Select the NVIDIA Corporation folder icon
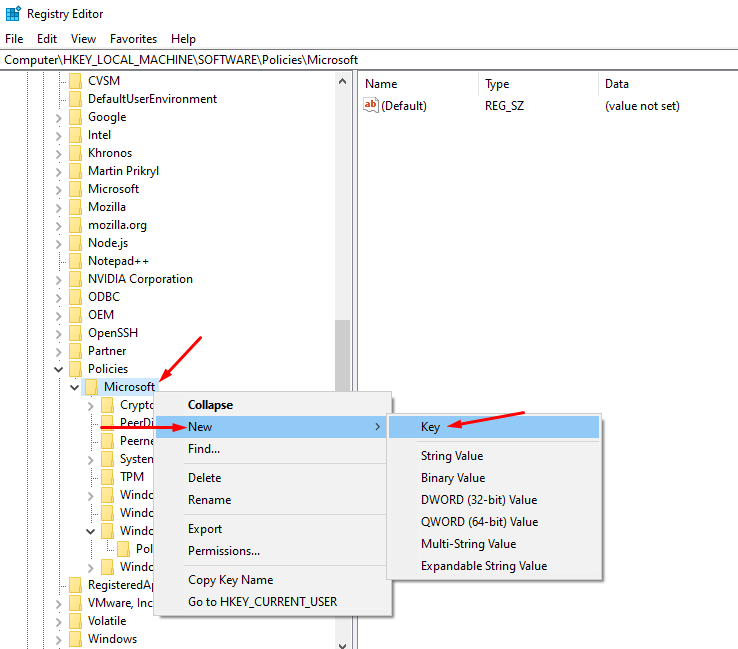 [x=75, y=279]
